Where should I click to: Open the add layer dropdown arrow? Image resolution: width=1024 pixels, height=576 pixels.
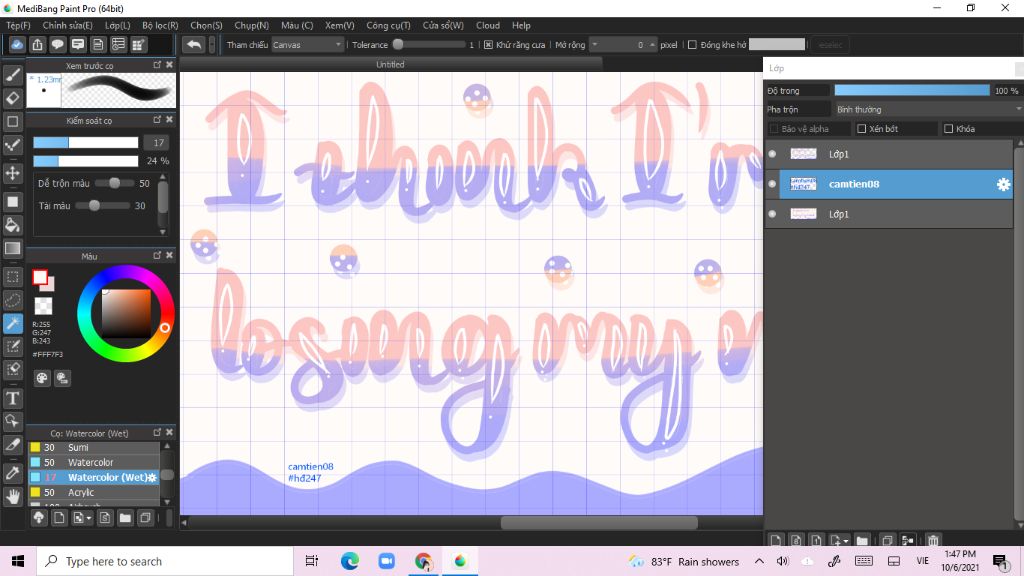(846, 541)
